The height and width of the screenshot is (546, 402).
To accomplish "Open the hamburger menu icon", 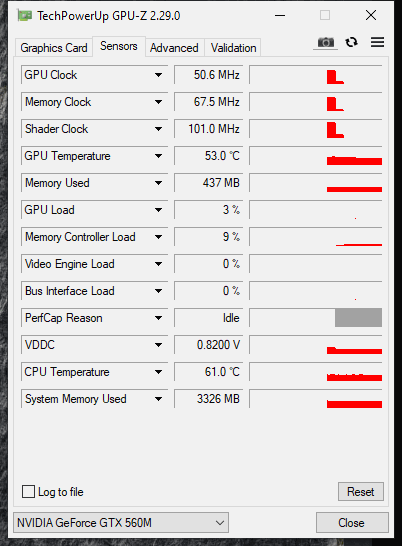I will click(377, 42).
